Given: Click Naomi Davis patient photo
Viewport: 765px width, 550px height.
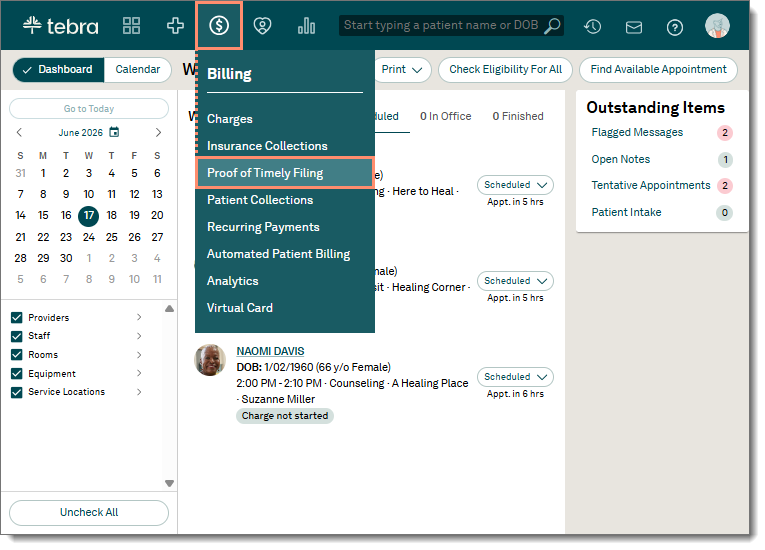Looking at the screenshot, I should [x=210, y=360].
